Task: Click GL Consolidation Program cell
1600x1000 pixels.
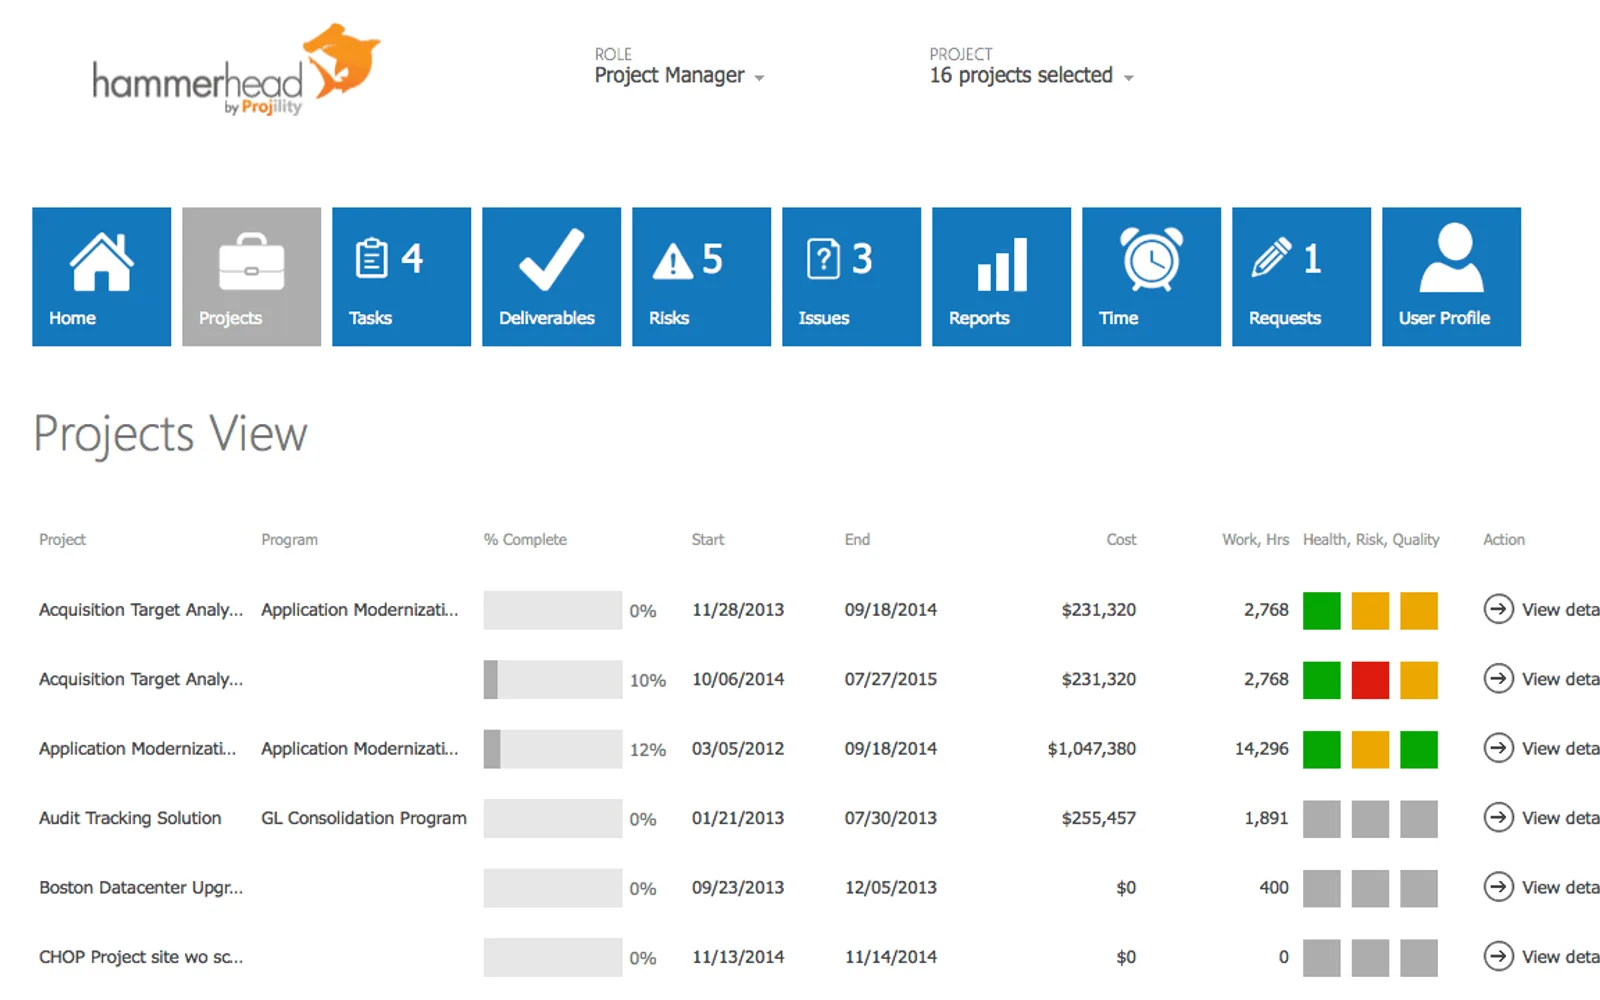Action: click(x=364, y=818)
